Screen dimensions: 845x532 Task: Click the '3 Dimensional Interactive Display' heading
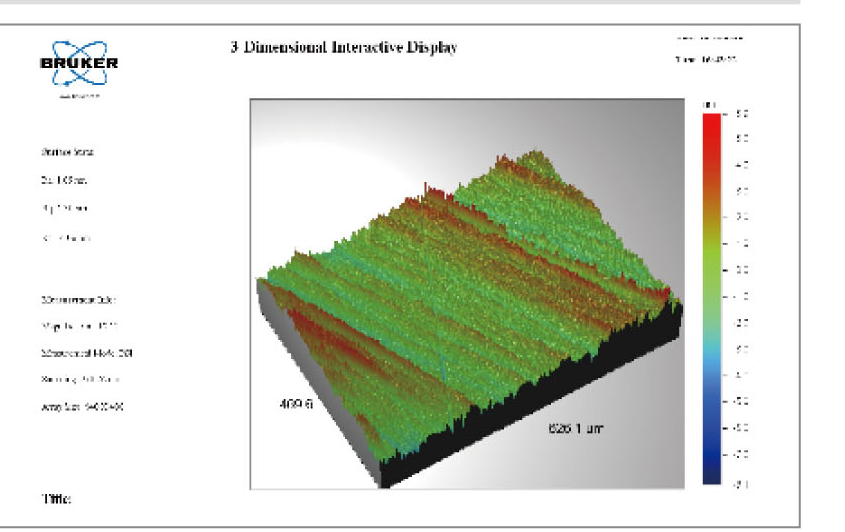[x=344, y=47]
